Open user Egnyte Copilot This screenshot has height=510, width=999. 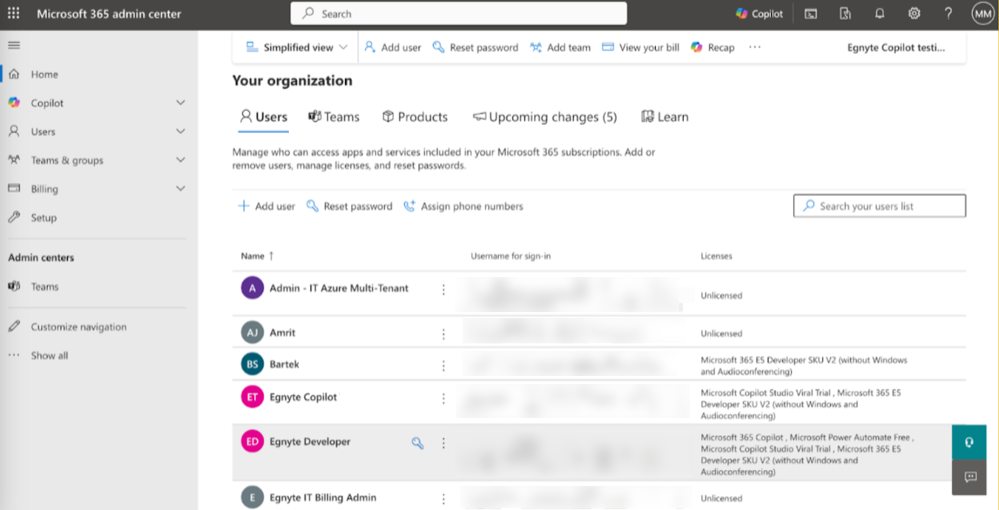click(303, 397)
